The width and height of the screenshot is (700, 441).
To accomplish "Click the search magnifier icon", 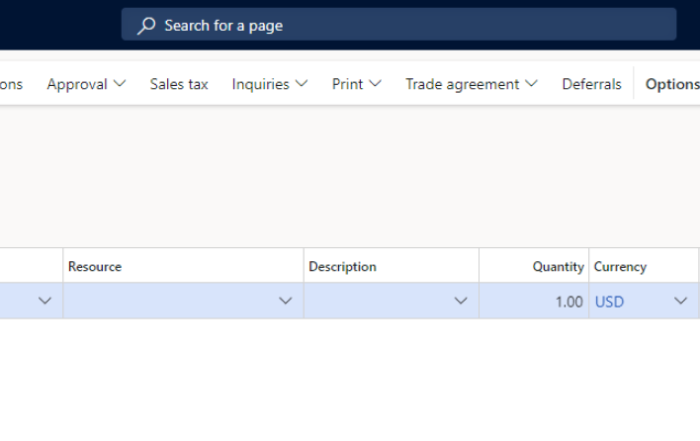I will pyautogui.click(x=146, y=25).
